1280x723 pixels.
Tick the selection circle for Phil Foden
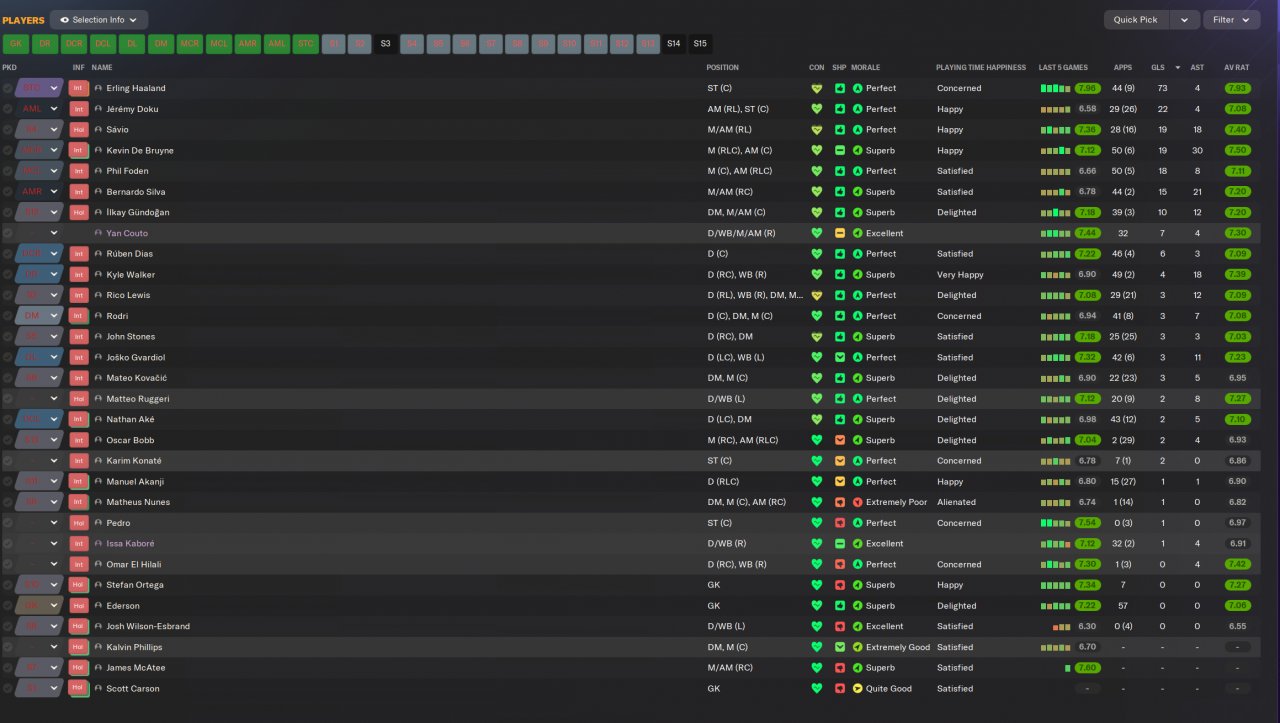[8, 171]
